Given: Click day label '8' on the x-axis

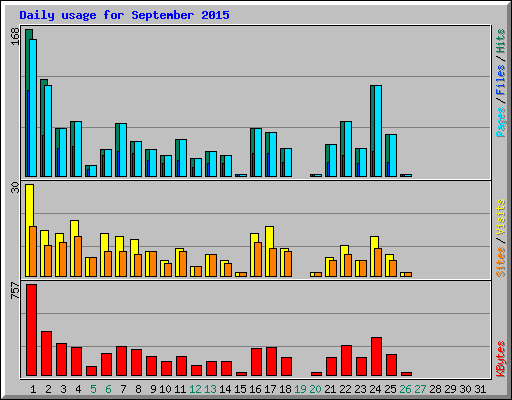Looking at the screenshot, I should coord(138,389).
